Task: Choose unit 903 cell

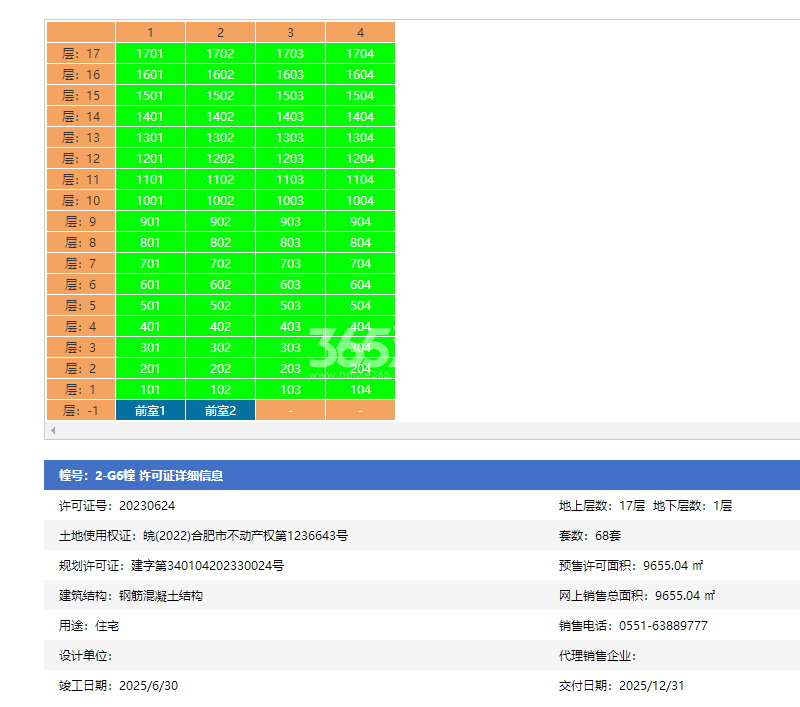Action: 290,221
